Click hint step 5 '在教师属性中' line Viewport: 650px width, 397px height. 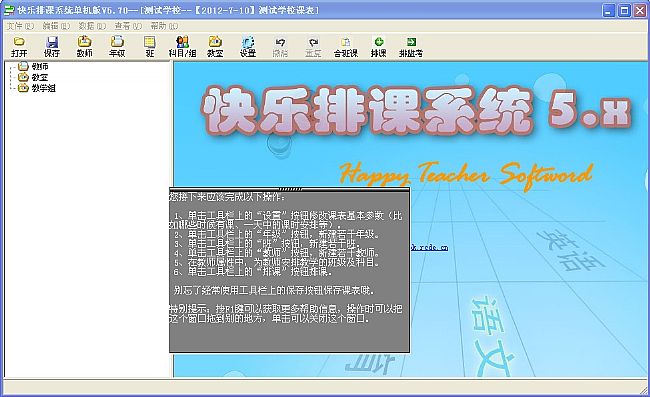click(276, 262)
